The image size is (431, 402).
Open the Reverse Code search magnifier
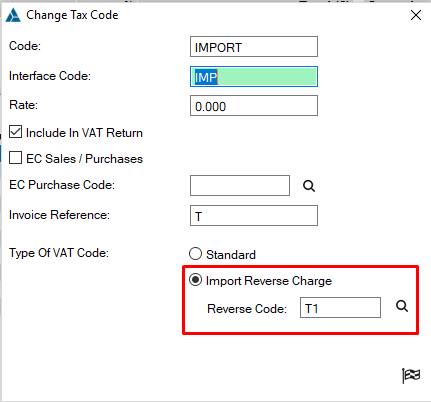click(402, 306)
